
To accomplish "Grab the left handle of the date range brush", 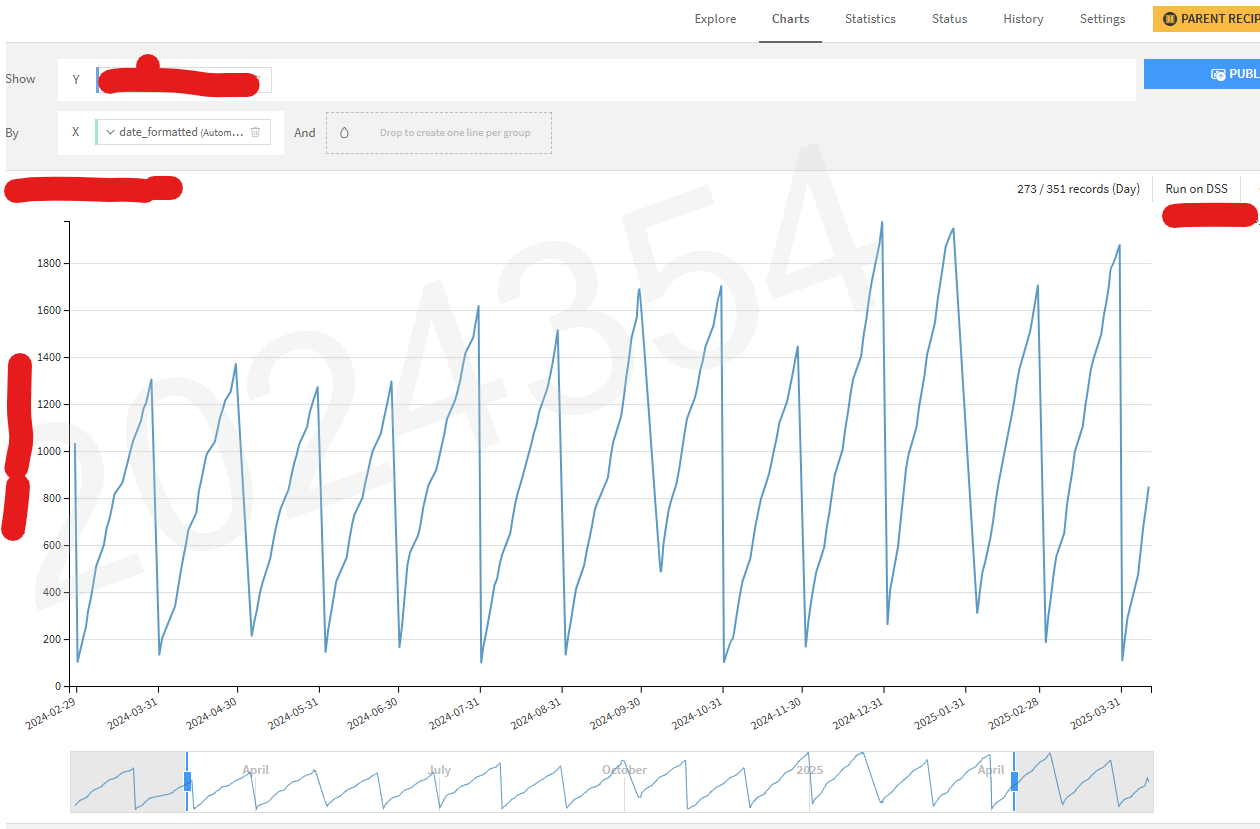I will click(x=187, y=781).
